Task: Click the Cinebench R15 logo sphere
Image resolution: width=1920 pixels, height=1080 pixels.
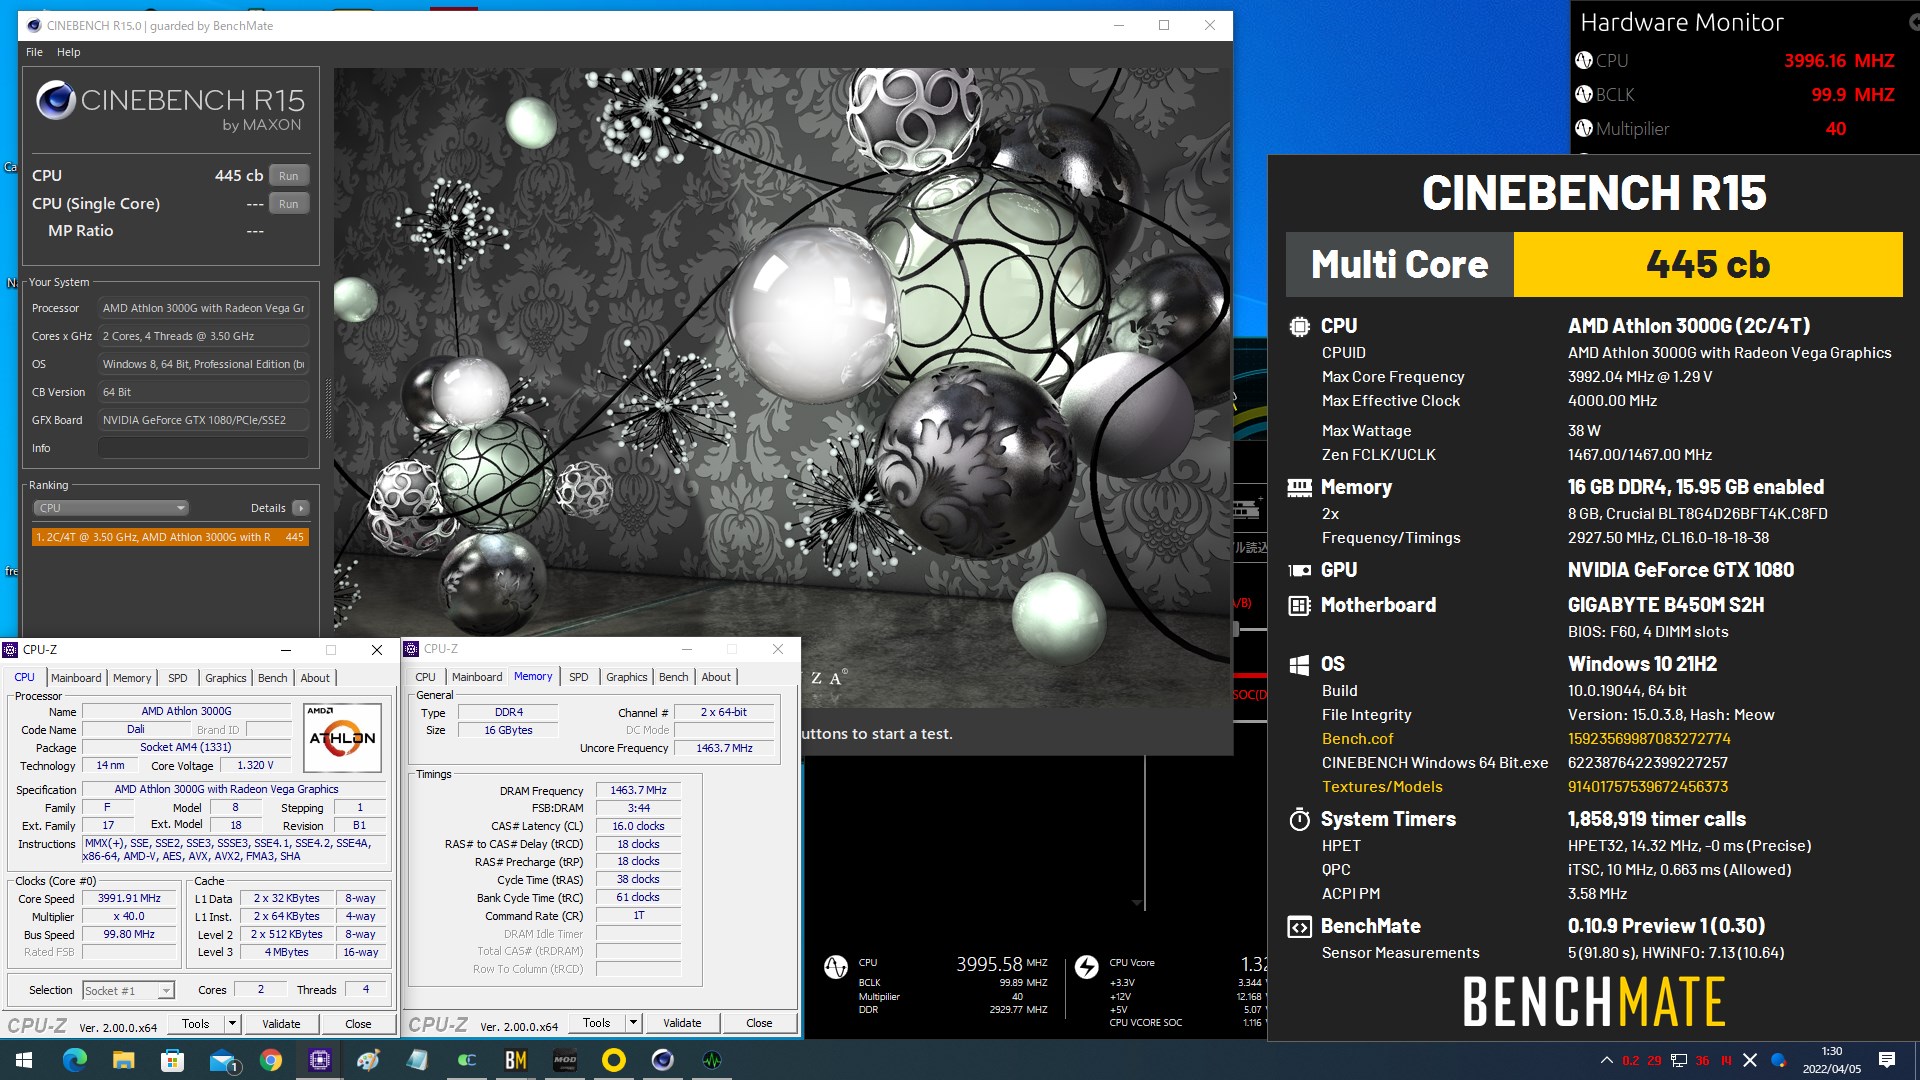Action: [55, 100]
